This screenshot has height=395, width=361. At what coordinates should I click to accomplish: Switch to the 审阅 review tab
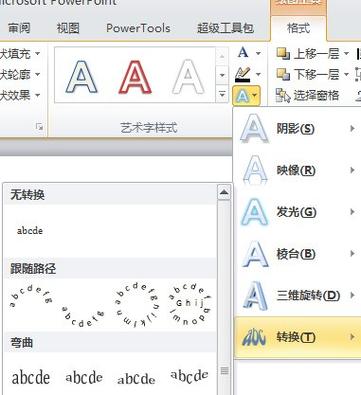(19, 28)
